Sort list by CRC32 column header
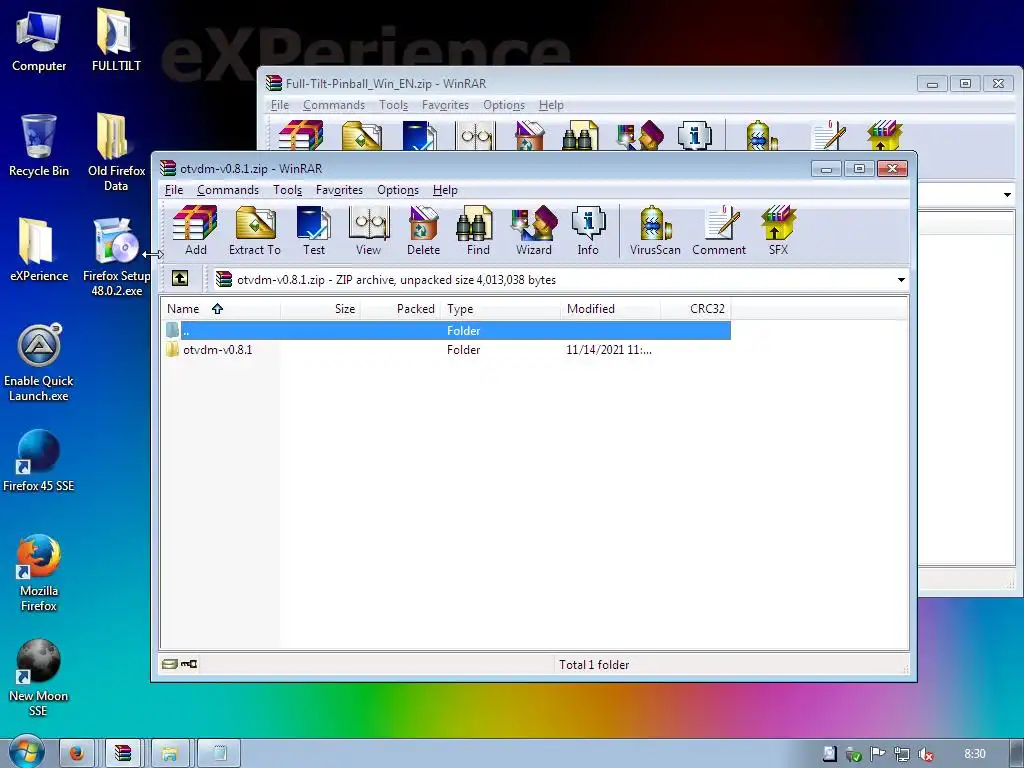Image resolution: width=1024 pixels, height=768 pixels. [x=696, y=308]
